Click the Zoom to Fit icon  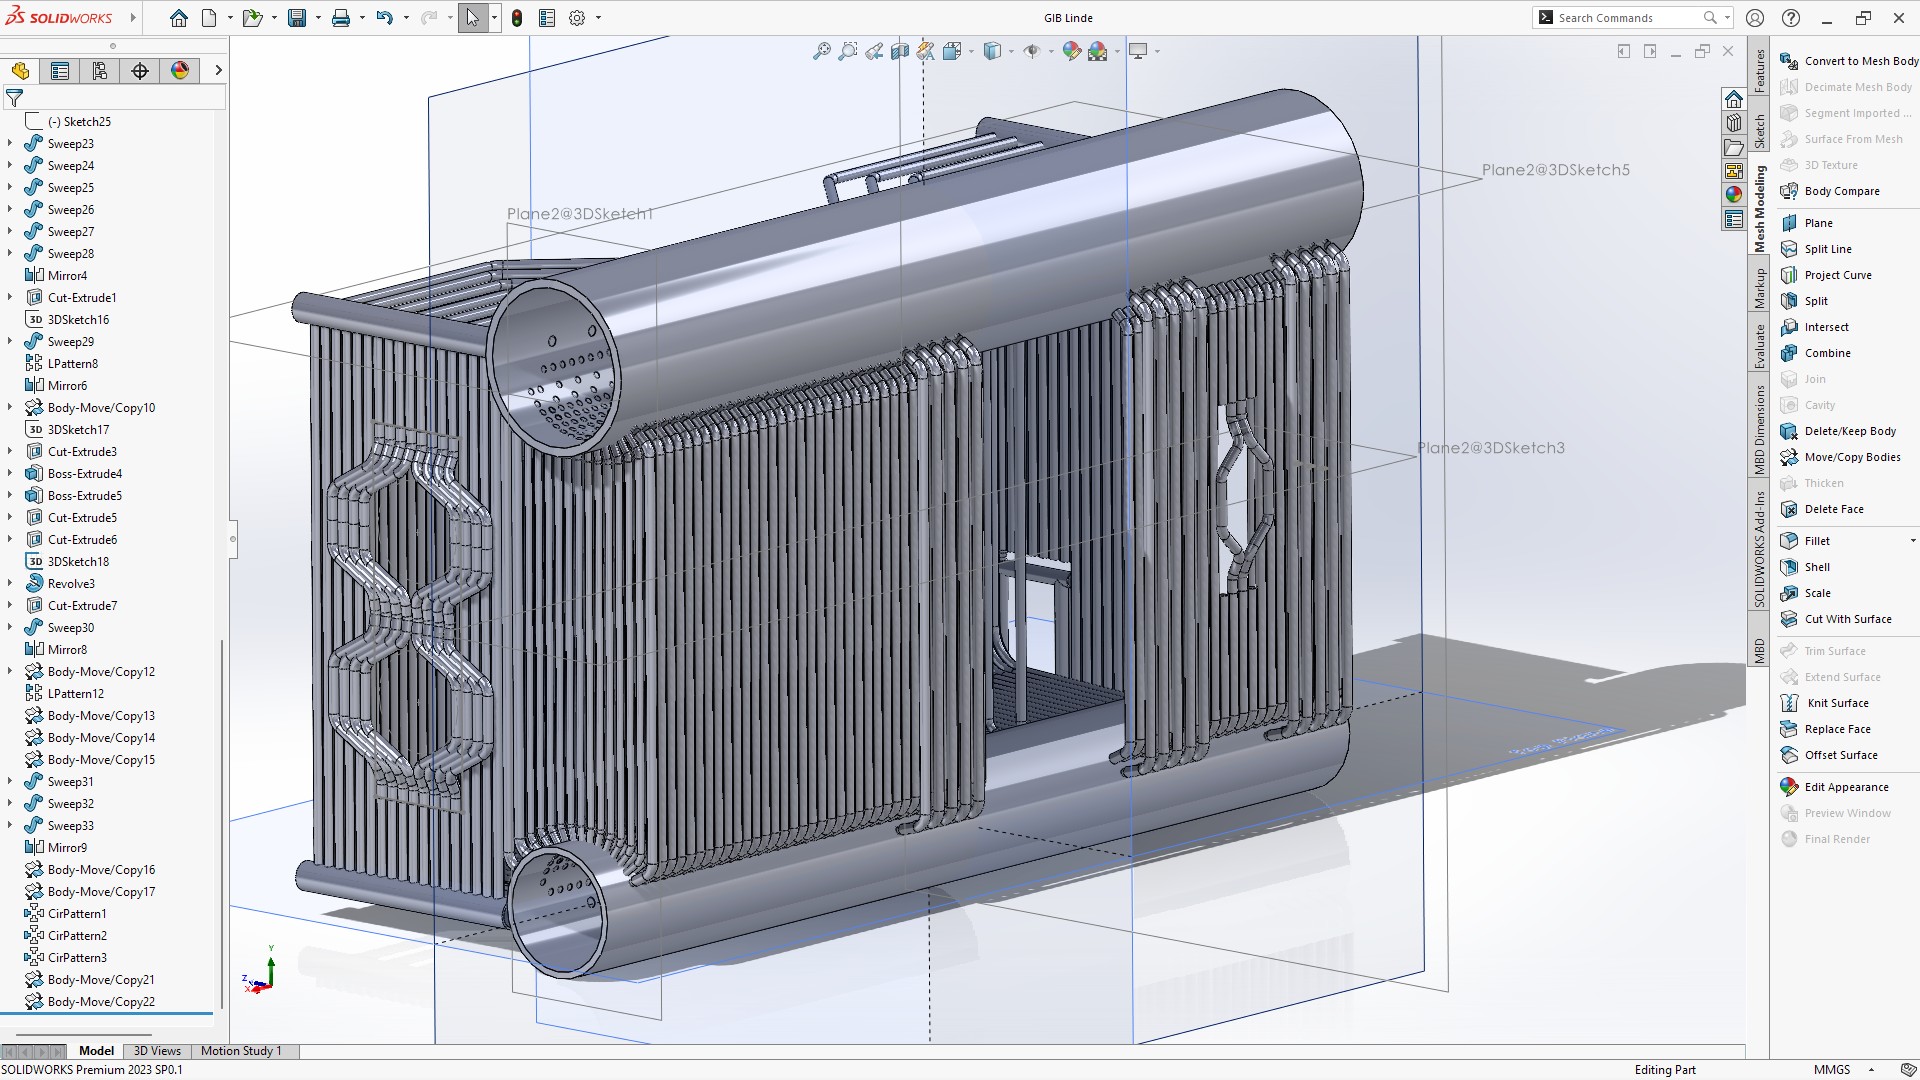(821, 51)
